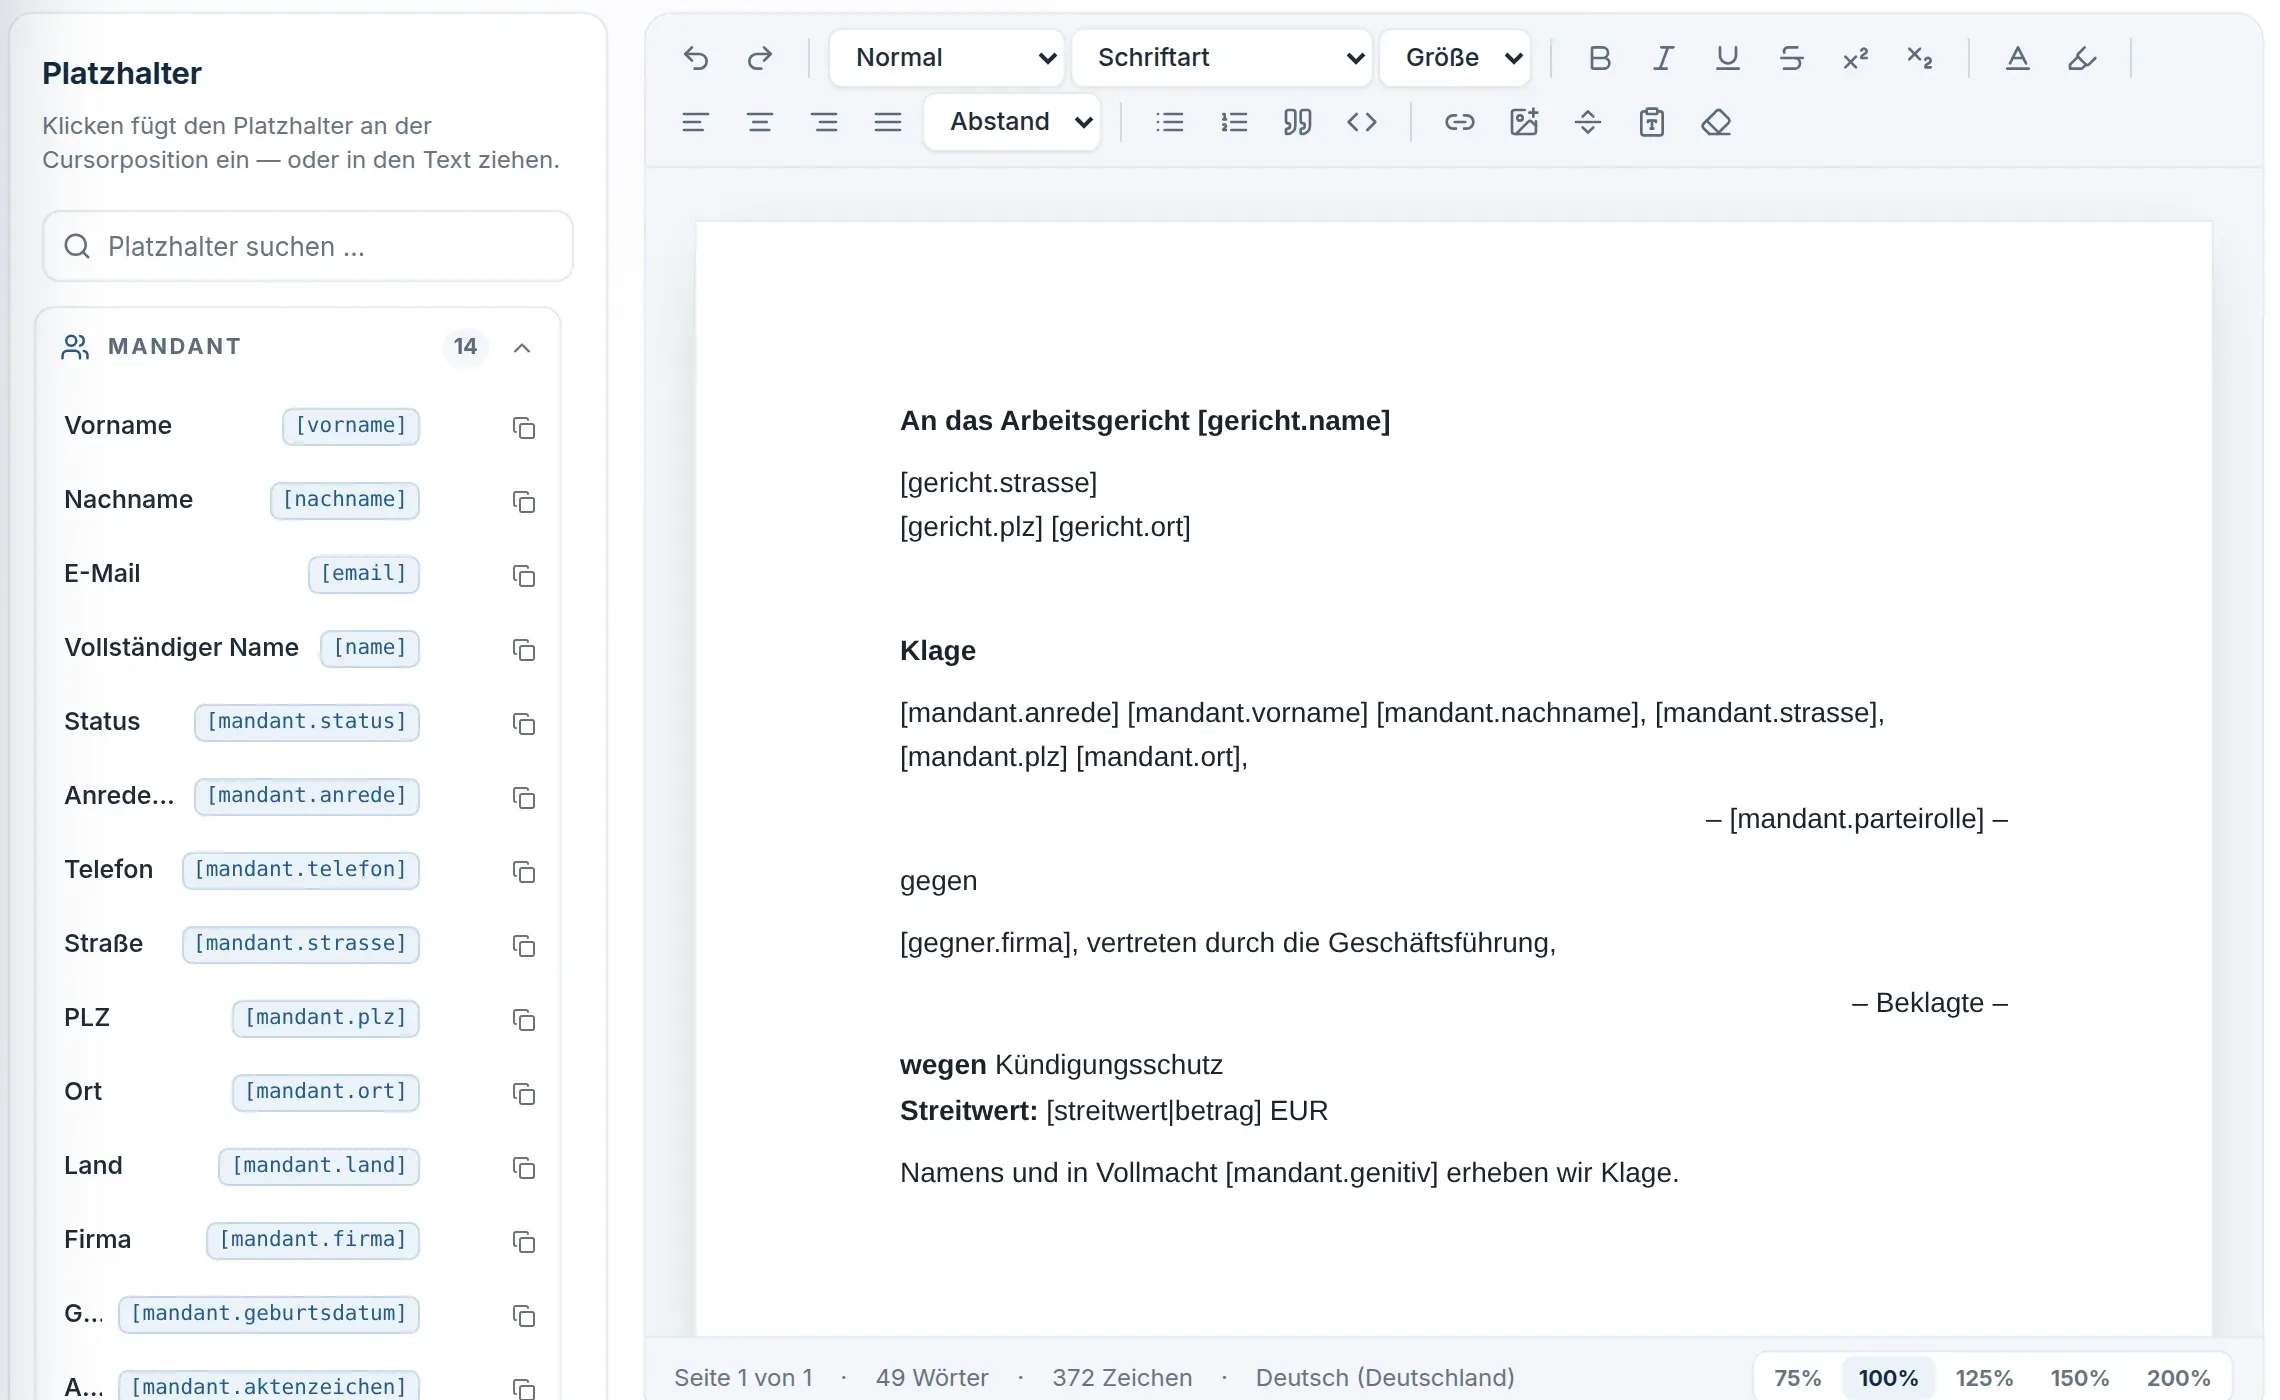Insert an image

1524,122
